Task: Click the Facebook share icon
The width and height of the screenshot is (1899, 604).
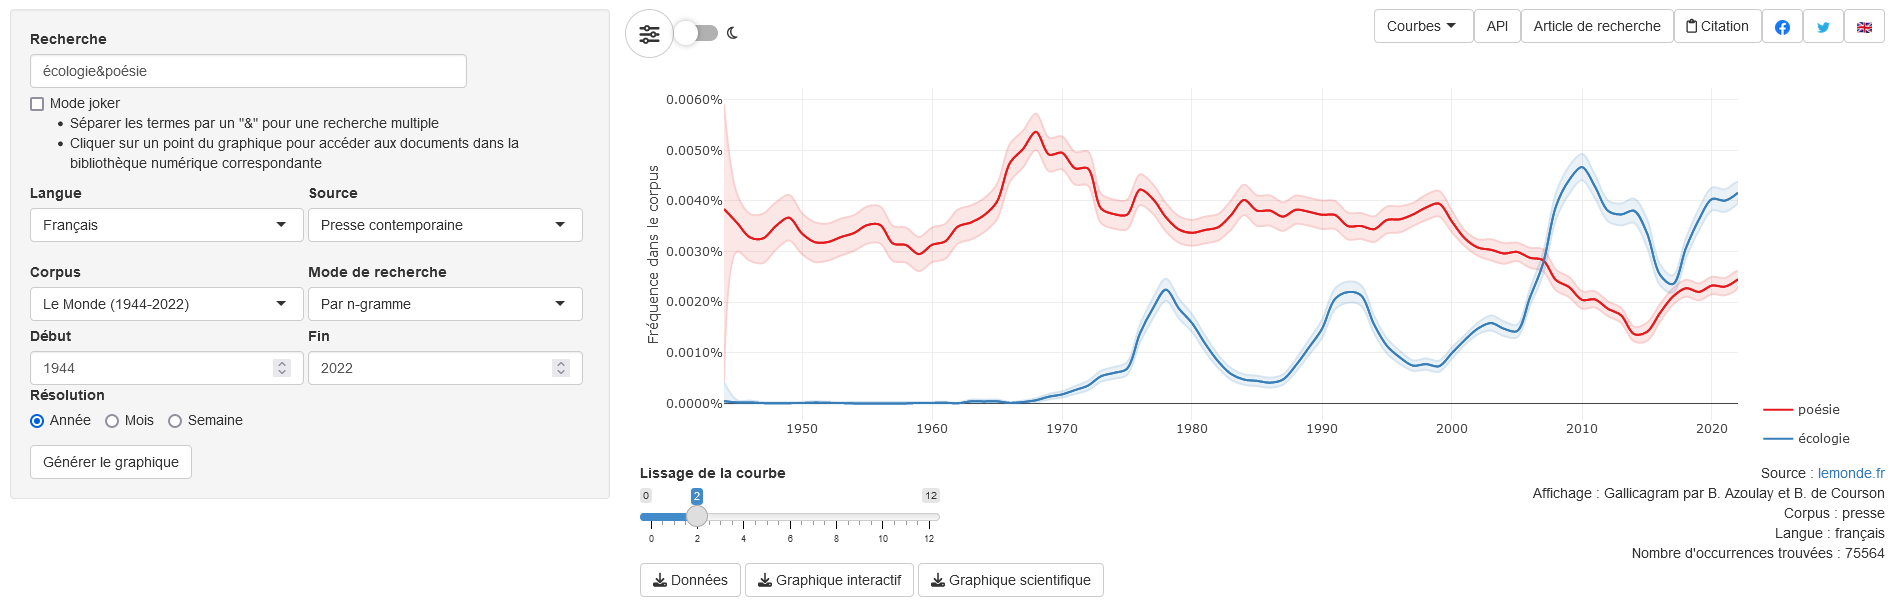Action: point(1782,27)
